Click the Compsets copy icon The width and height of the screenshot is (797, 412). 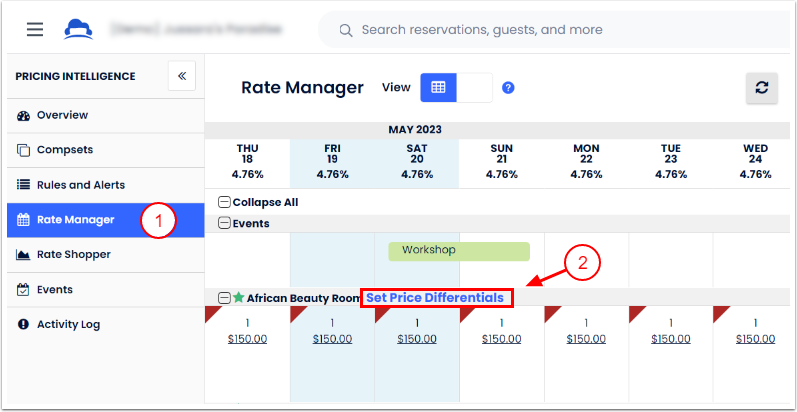pos(23,150)
